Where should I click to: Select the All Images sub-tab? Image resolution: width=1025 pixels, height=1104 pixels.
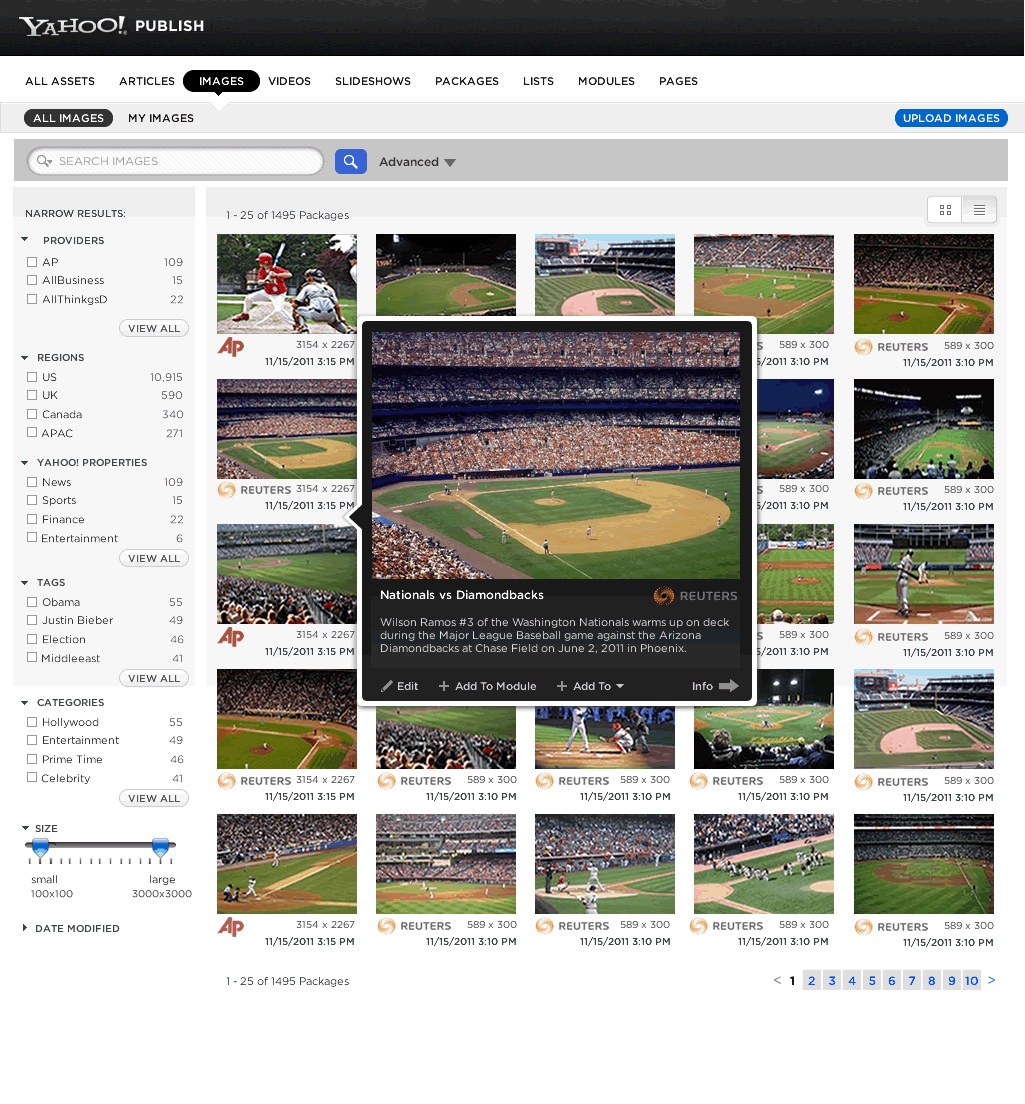coord(68,118)
